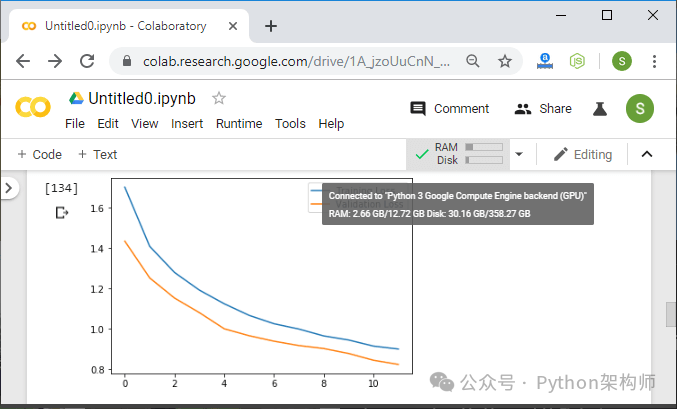Open the Comment panel
Viewport: 677px width, 409px height.
coord(449,108)
